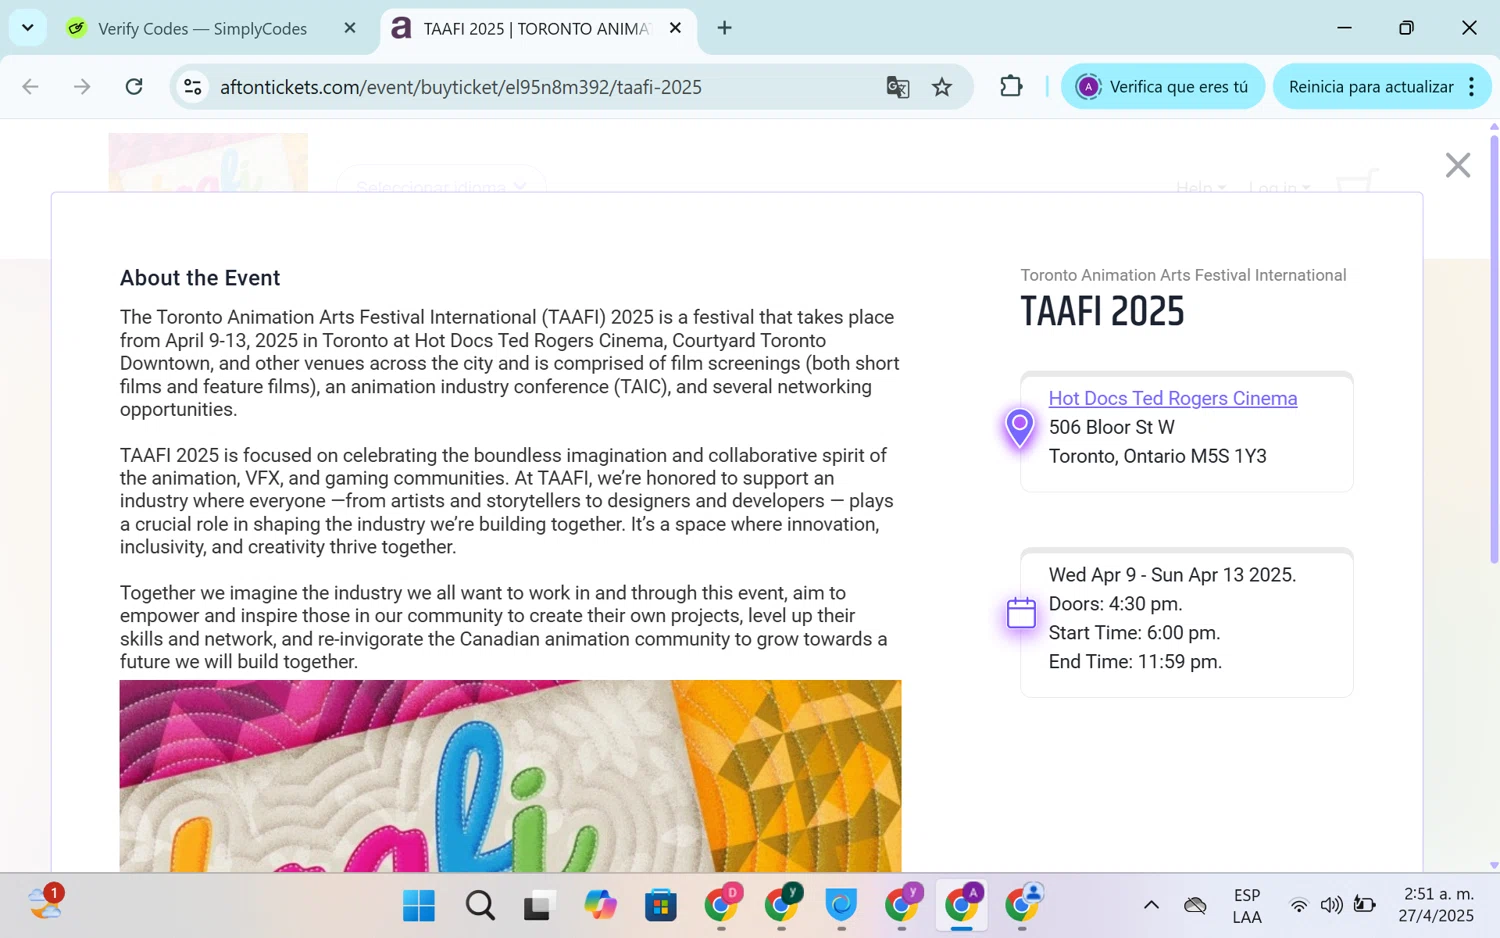Open the weather widget on the taskbar
This screenshot has width=1500, height=938.
point(45,903)
